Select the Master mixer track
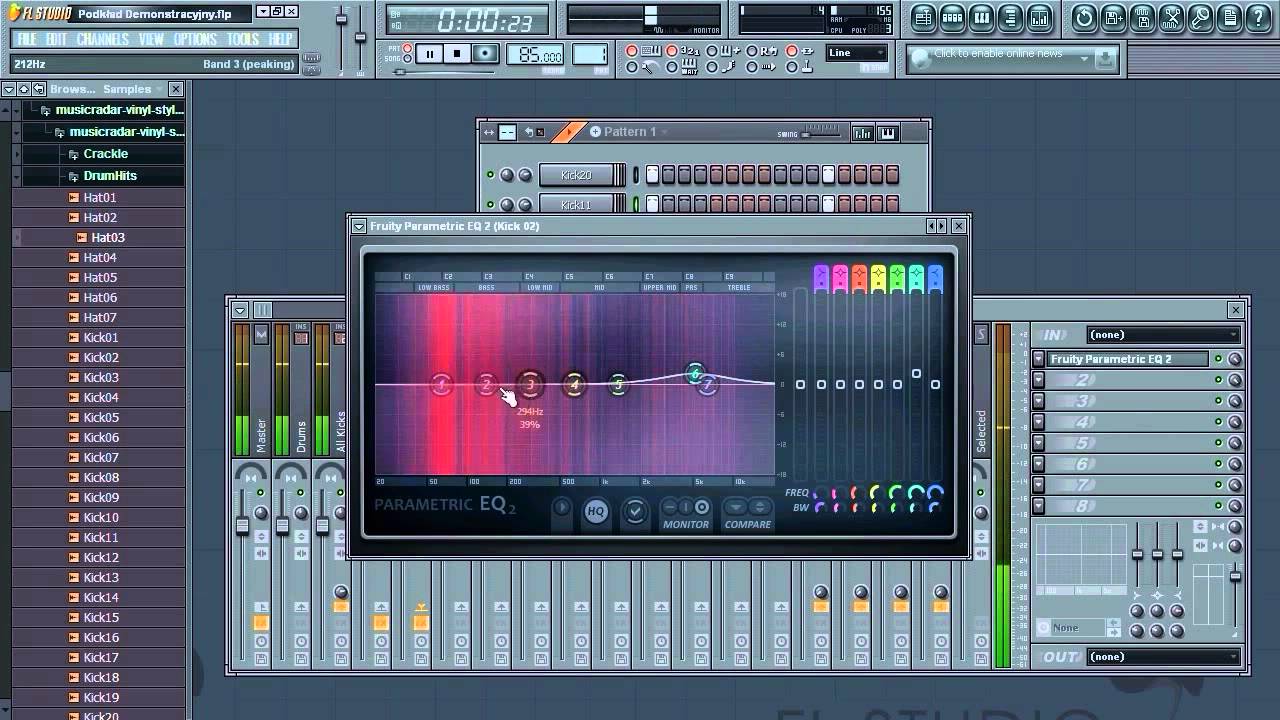Screen dimensions: 1280x720 pyautogui.click(x=261, y=436)
